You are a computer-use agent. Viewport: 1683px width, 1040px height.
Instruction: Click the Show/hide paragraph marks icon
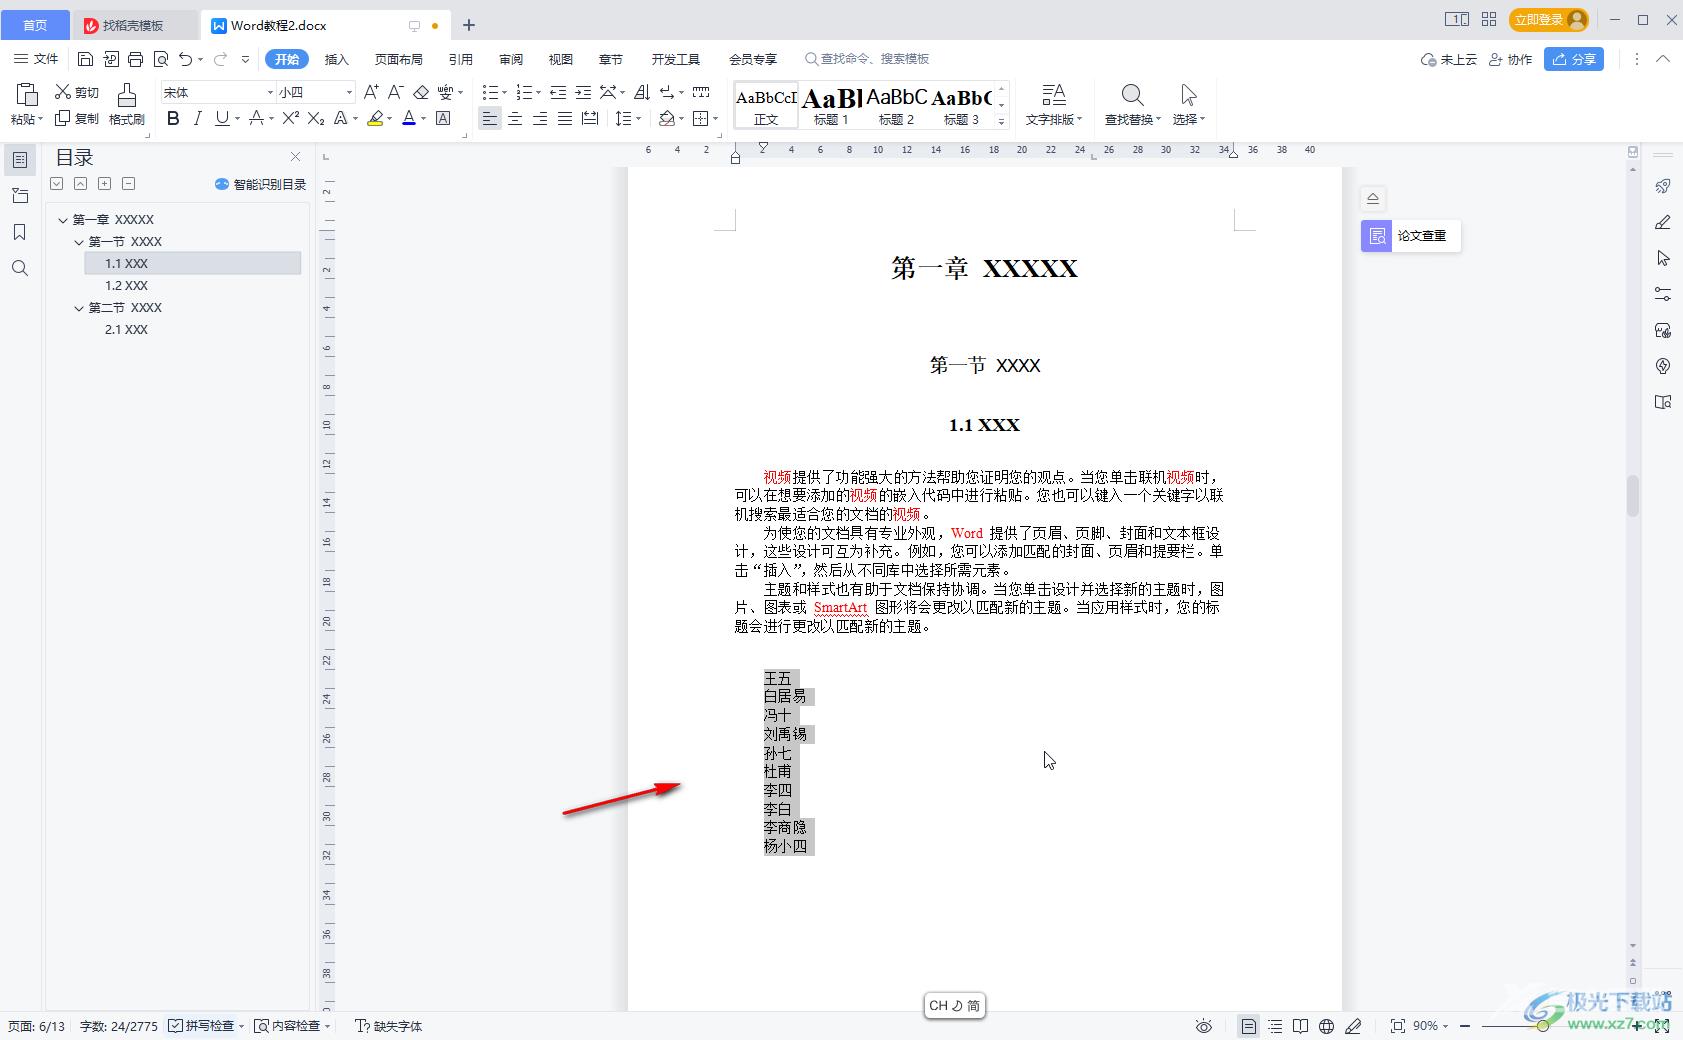[667, 92]
